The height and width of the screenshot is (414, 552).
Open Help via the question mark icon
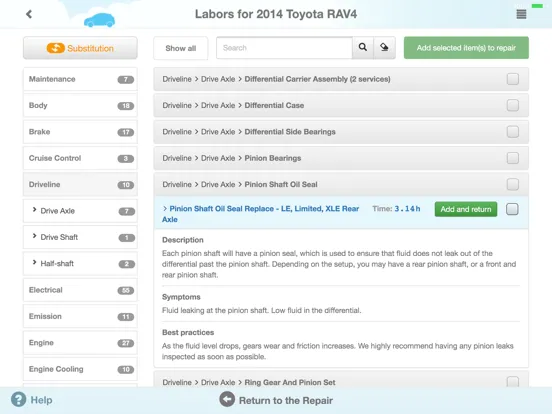click(x=19, y=400)
